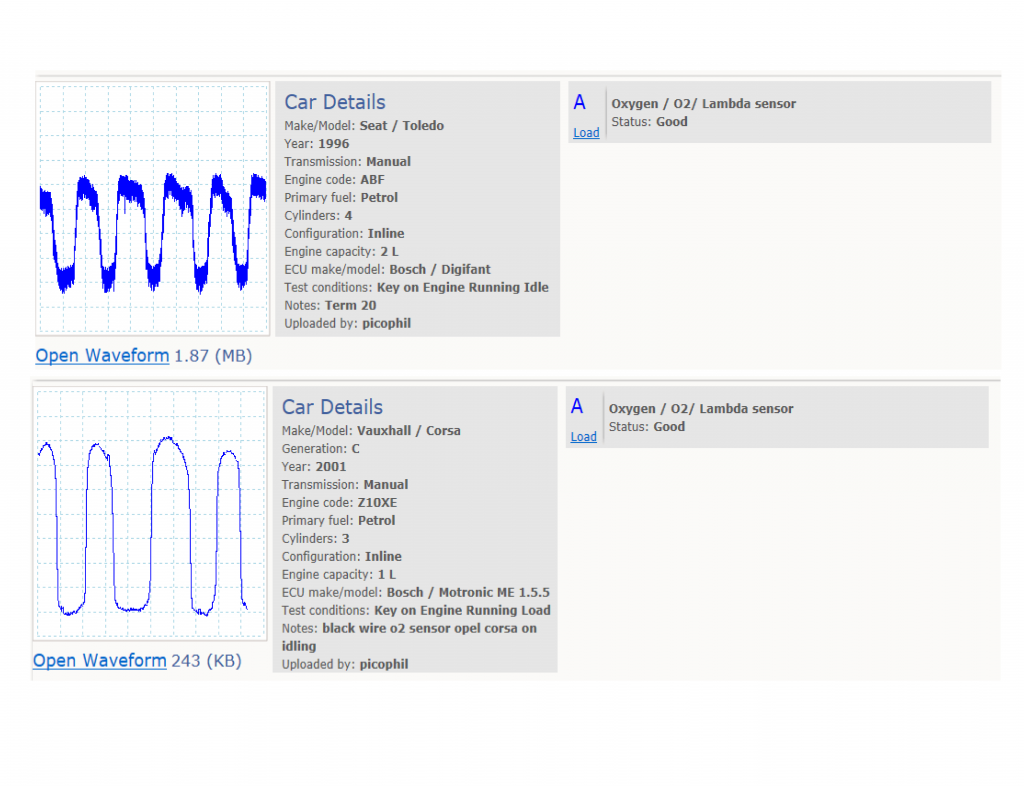The image size is (1024, 786).
Task: Click 'Status: Good' in the Seat Toledo row
Action: [649, 121]
